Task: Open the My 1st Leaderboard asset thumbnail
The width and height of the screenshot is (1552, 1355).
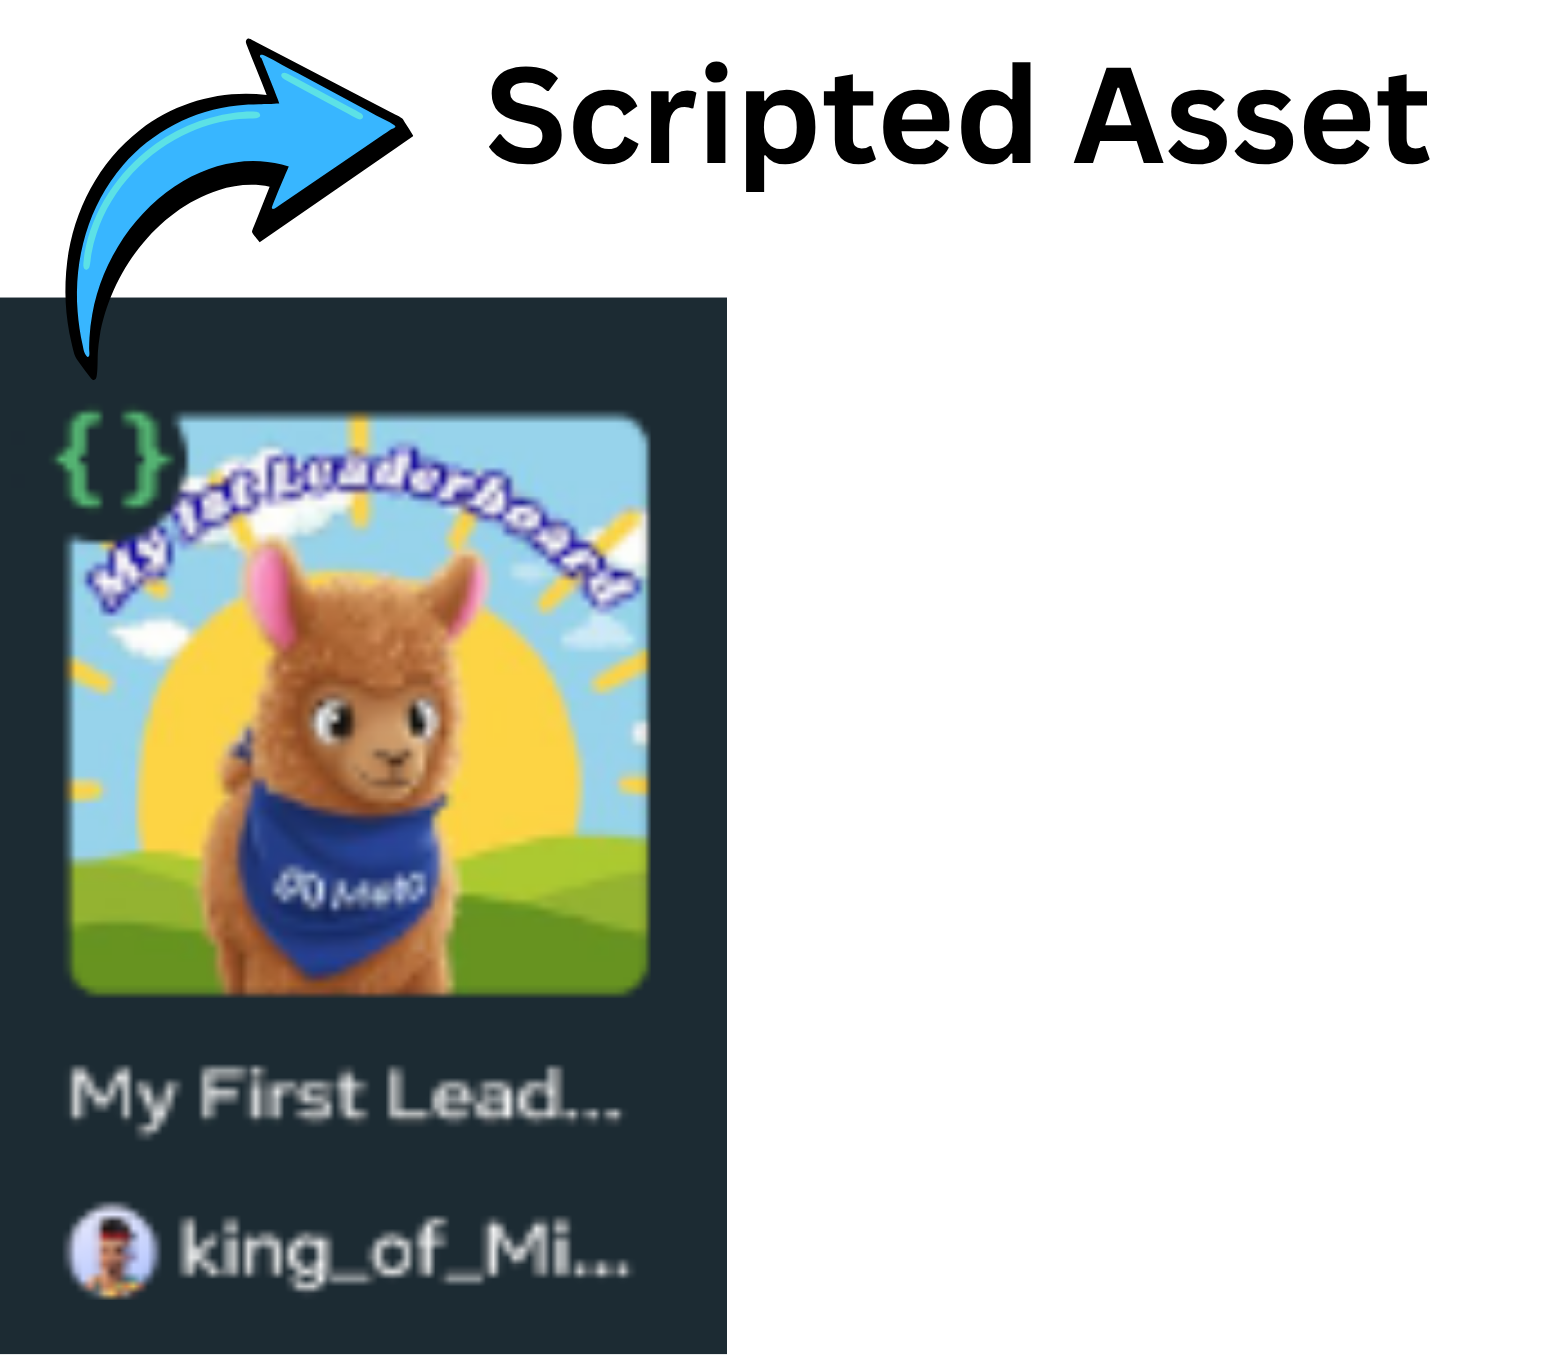Action: click(358, 705)
